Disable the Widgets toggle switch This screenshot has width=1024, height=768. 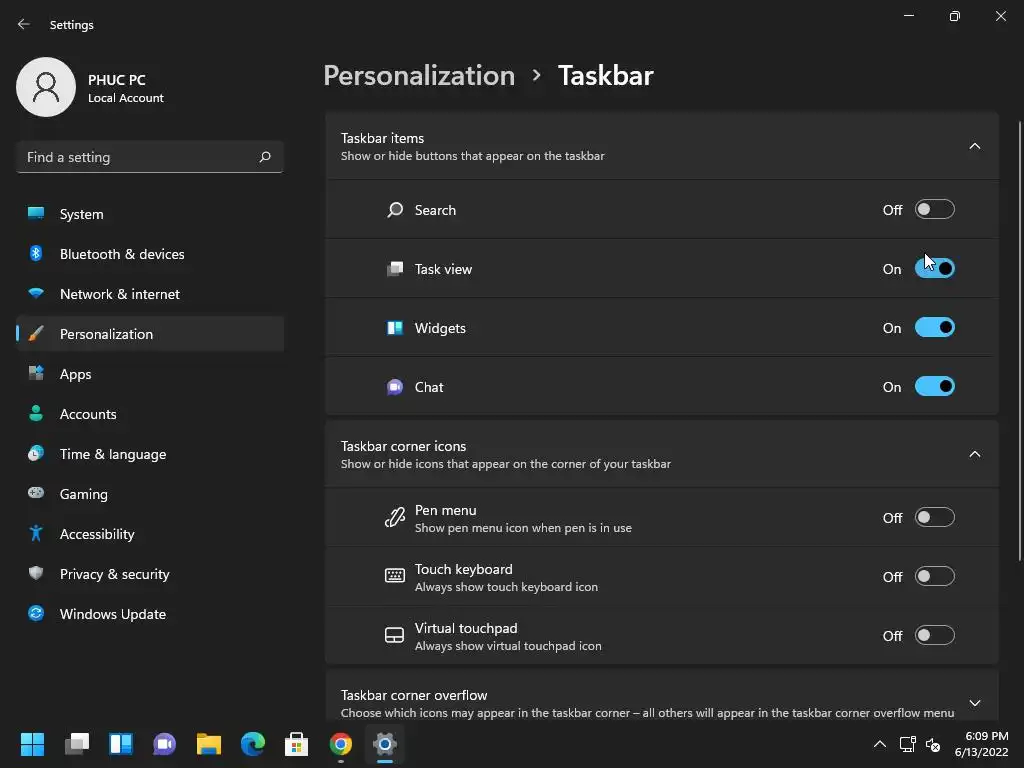pos(935,328)
